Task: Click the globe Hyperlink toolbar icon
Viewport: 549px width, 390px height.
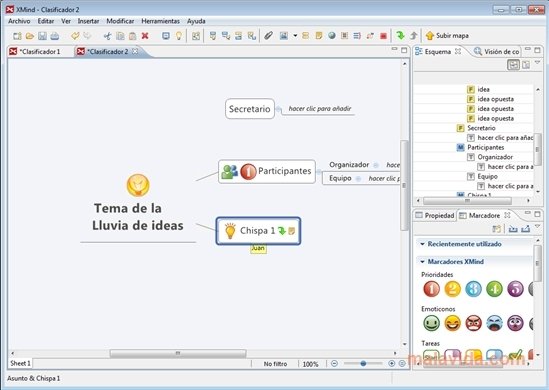Action: [x=332, y=36]
